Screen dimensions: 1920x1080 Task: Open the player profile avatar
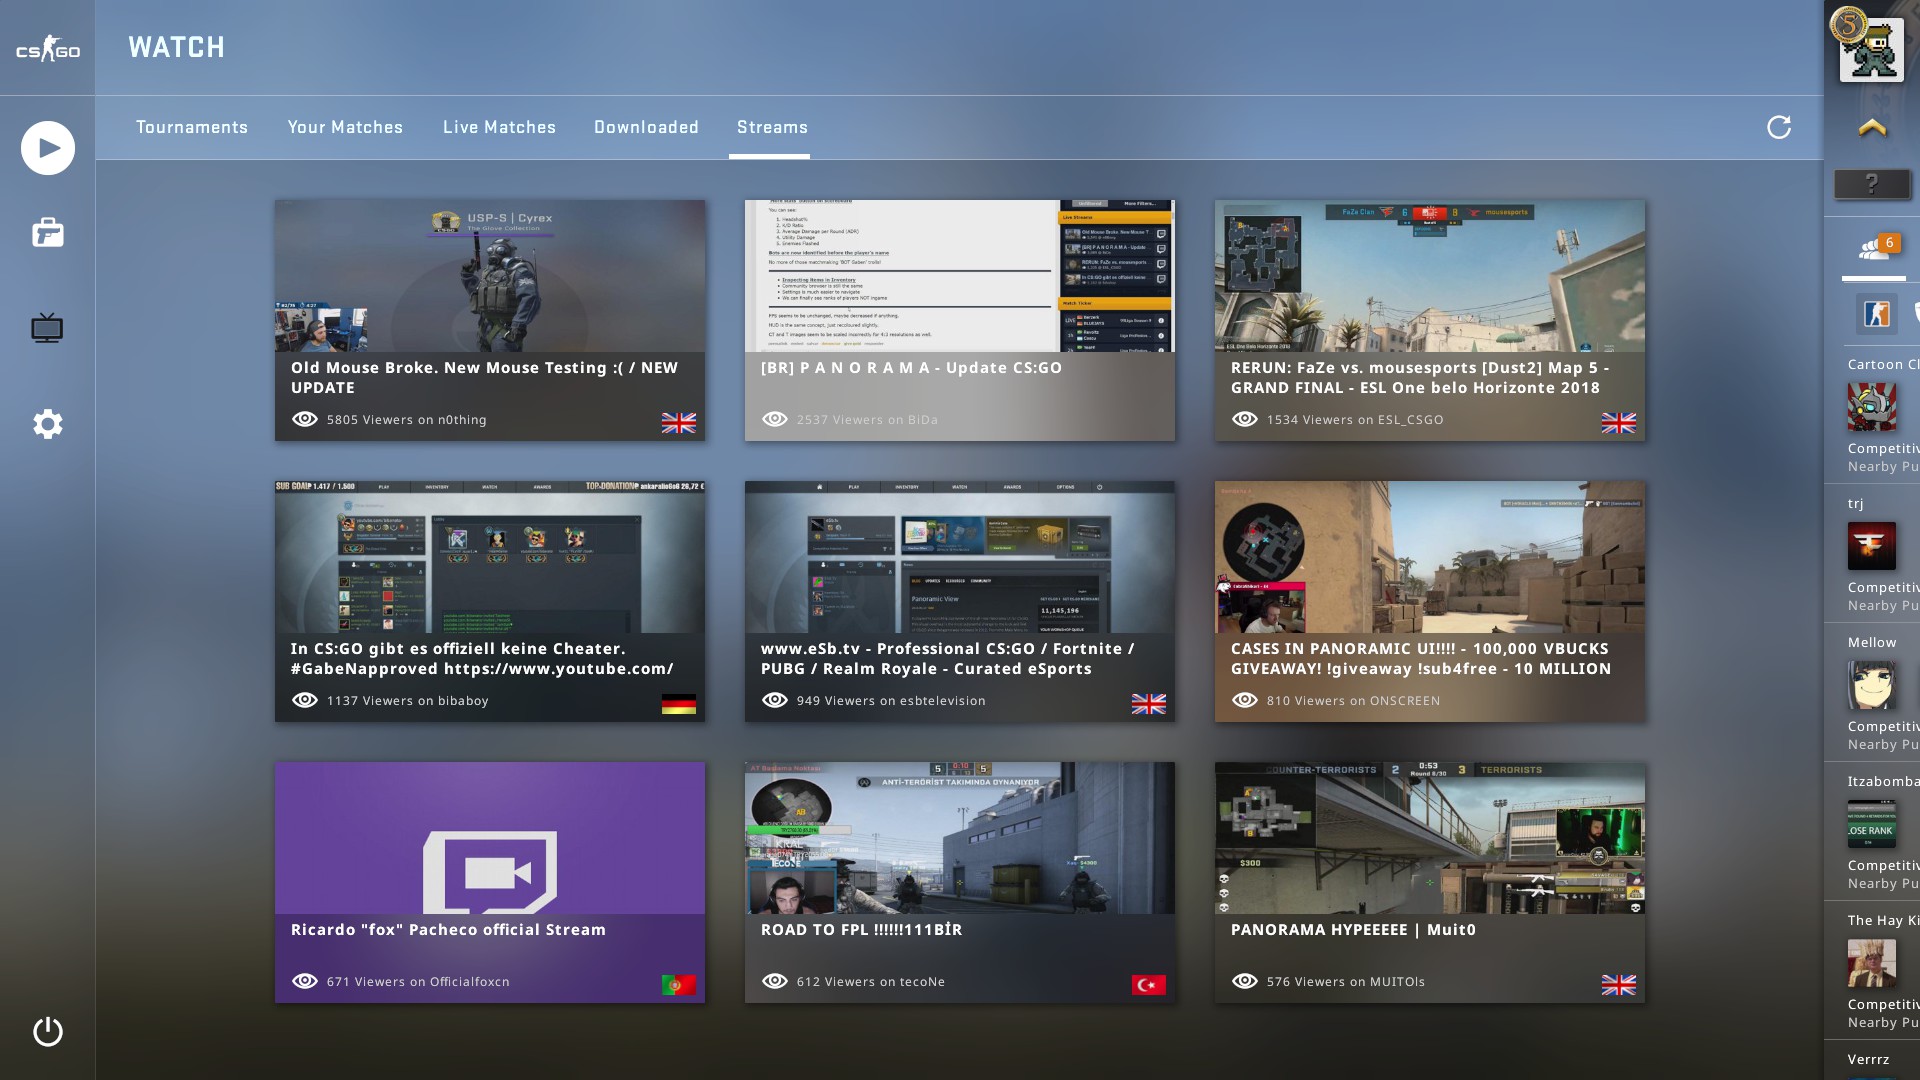tap(1871, 49)
